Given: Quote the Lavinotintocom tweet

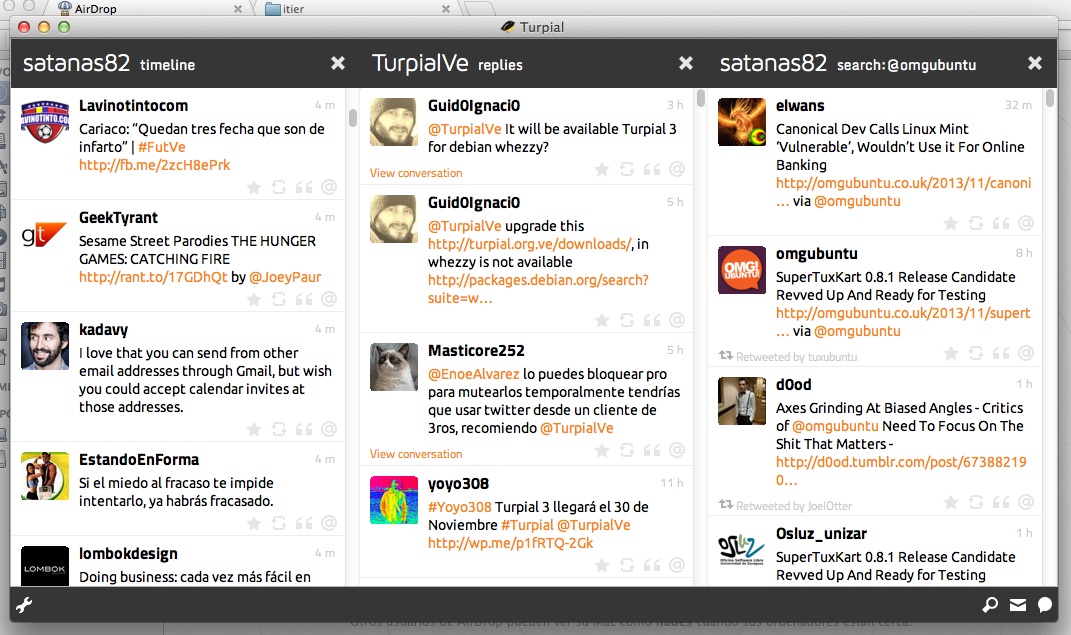Looking at the screenshot, I should coord(304,187).
